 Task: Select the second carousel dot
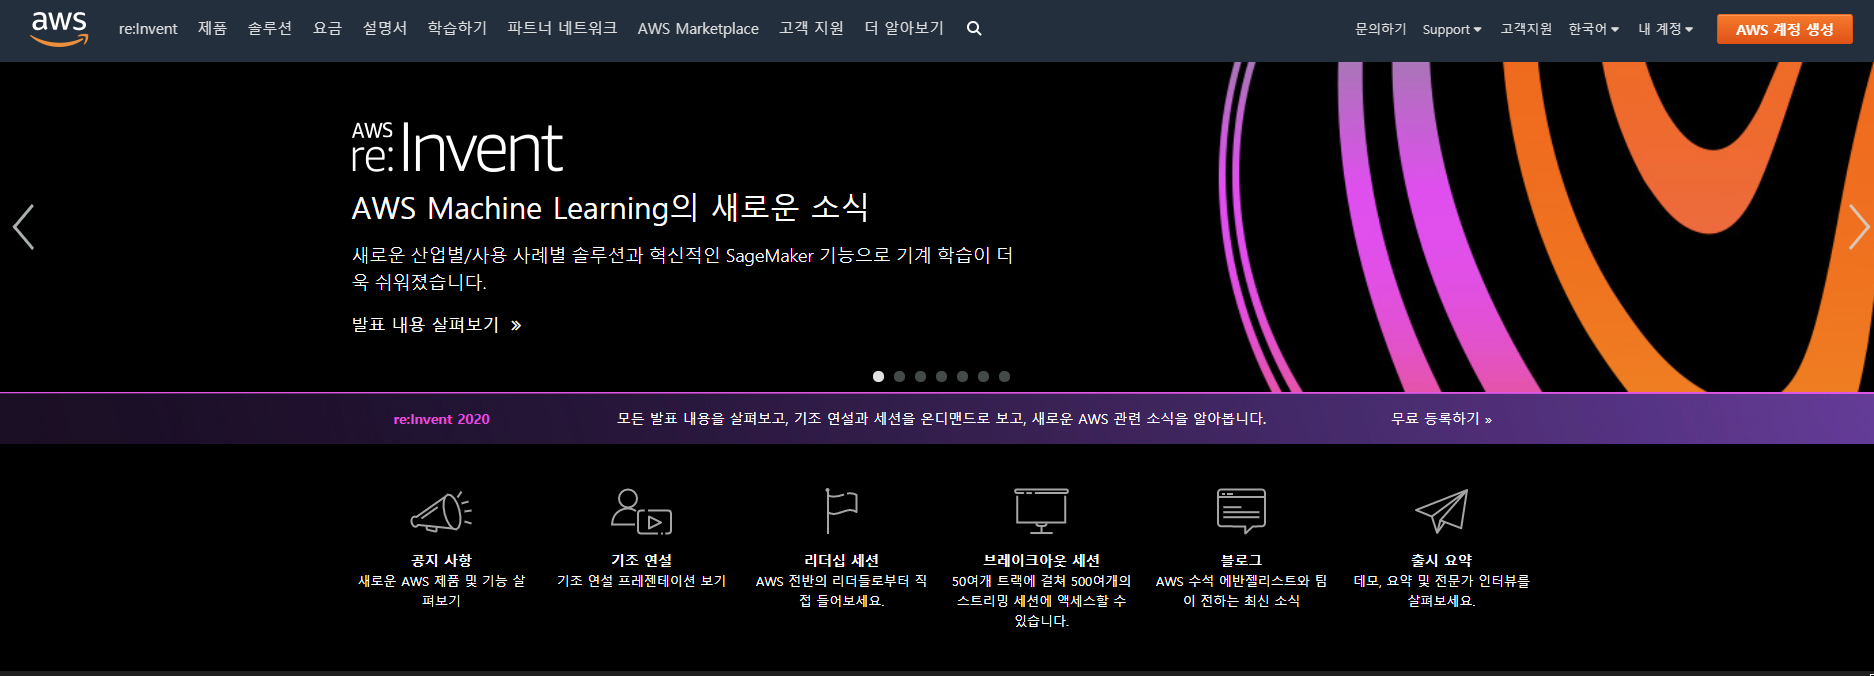899,377
